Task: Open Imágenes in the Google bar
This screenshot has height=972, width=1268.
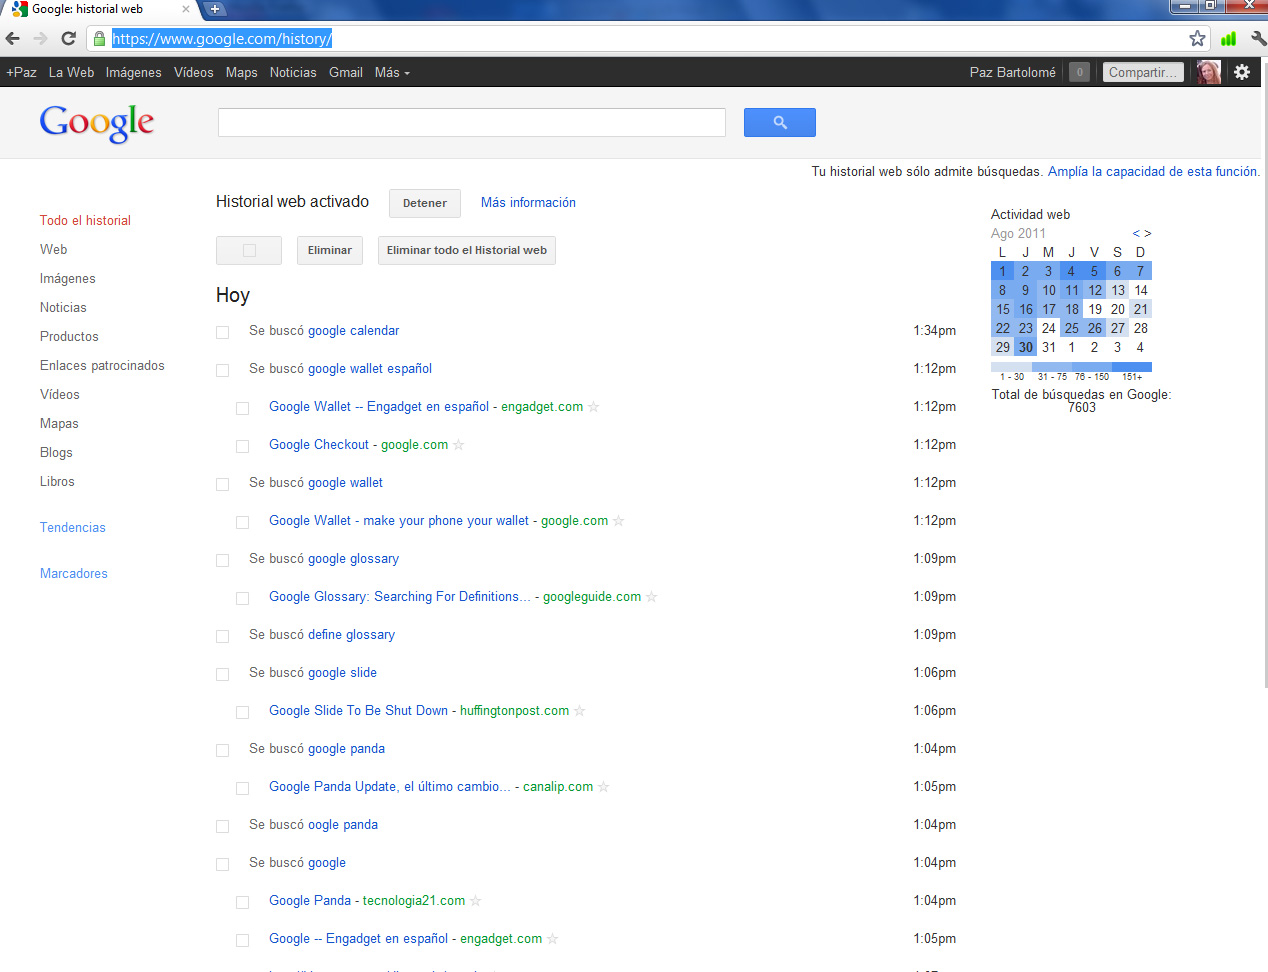Action: tap(133, 72)
